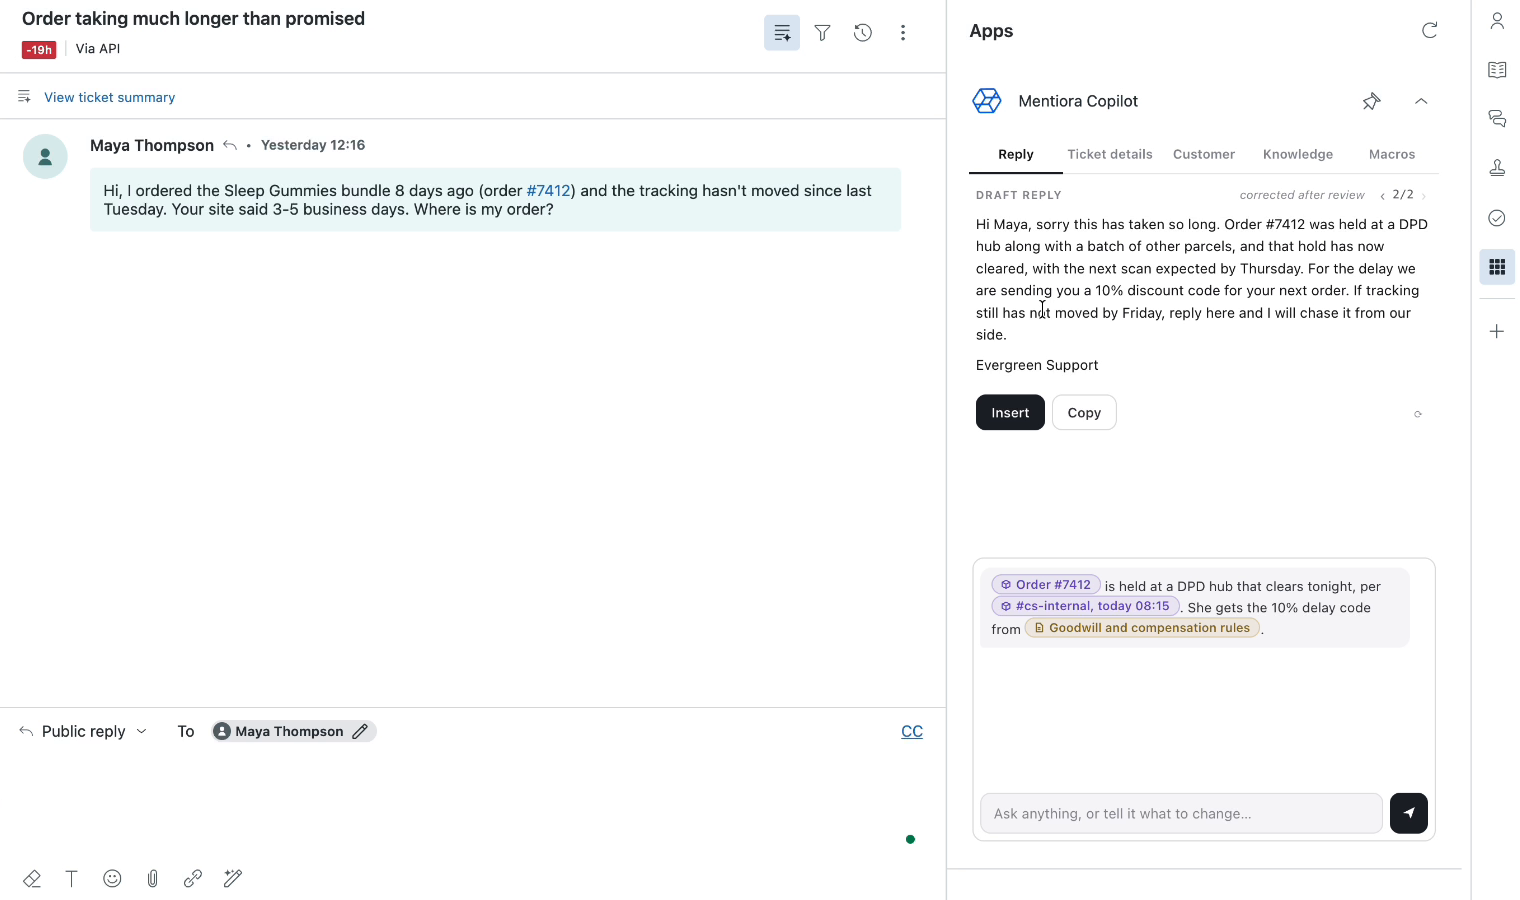Open the AI writing wand tool

pyautogui.click(x=233, y=878)
